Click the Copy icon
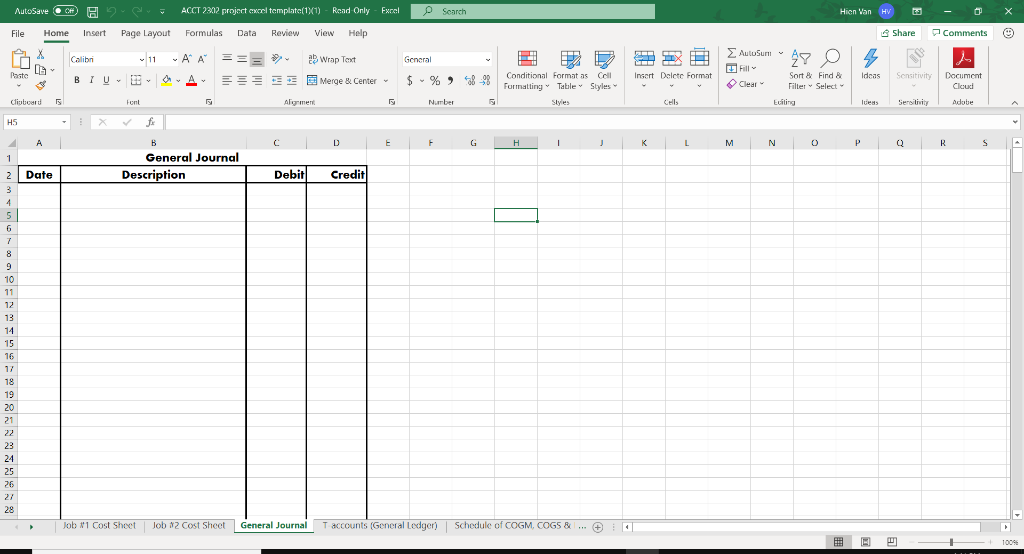 tap(40, 69)
